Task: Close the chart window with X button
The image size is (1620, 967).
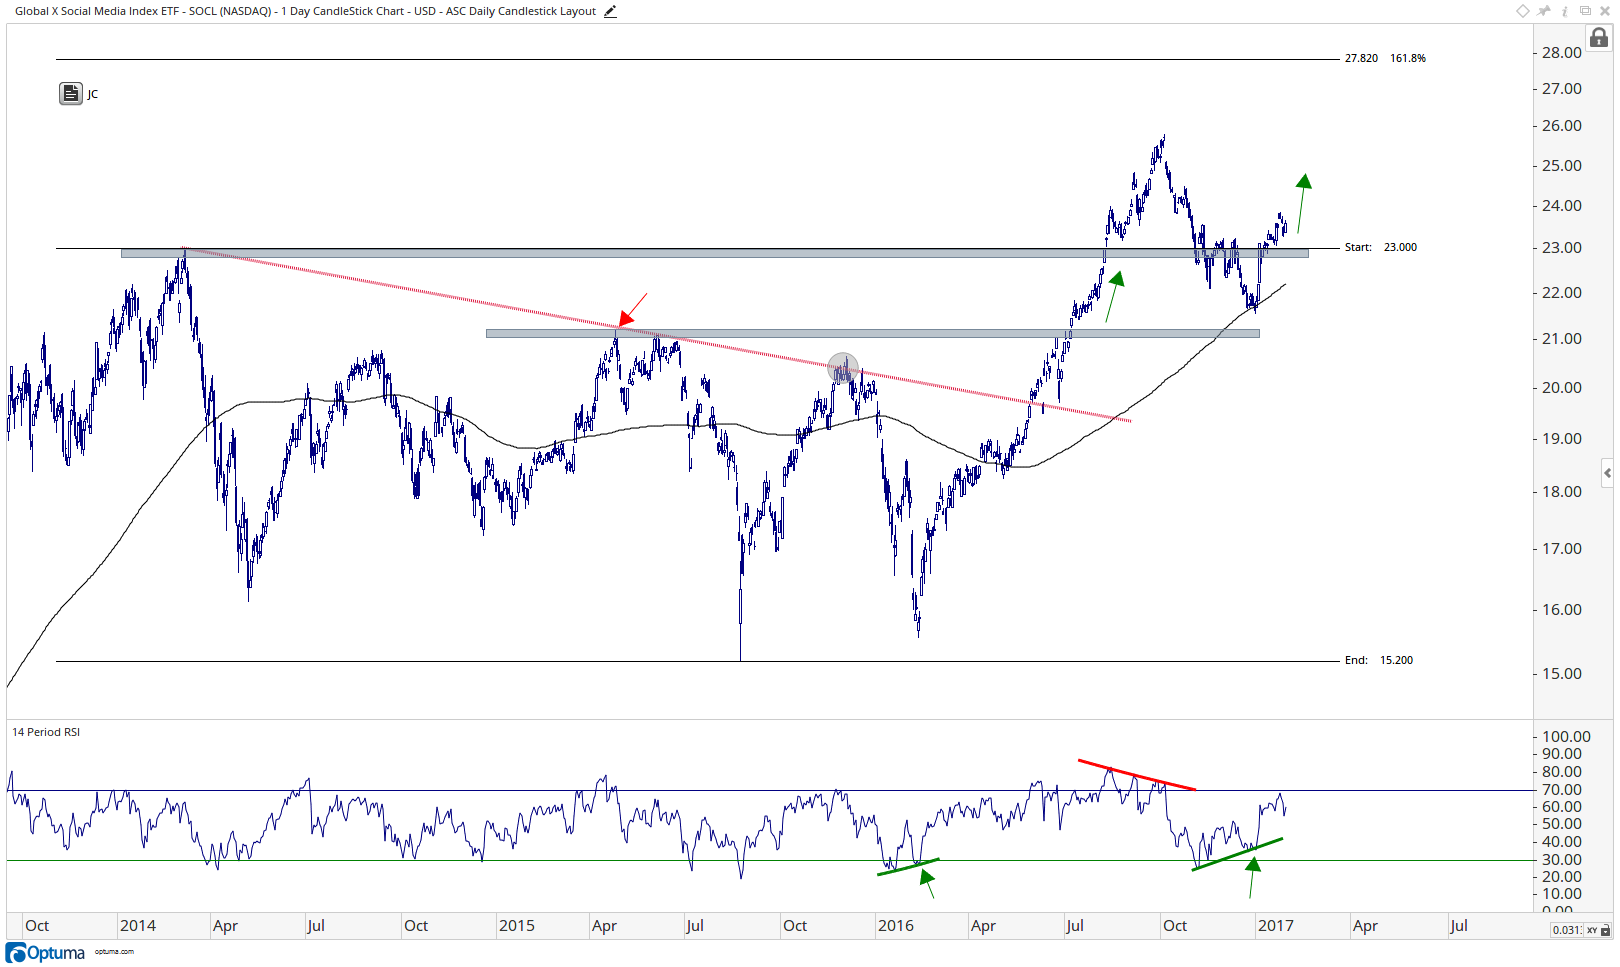Action: coord(1606,11)
